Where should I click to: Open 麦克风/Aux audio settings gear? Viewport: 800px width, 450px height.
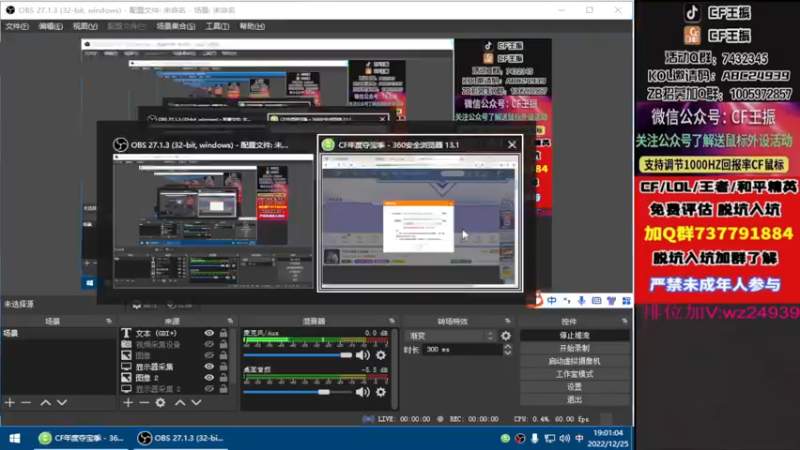point(381,355)
